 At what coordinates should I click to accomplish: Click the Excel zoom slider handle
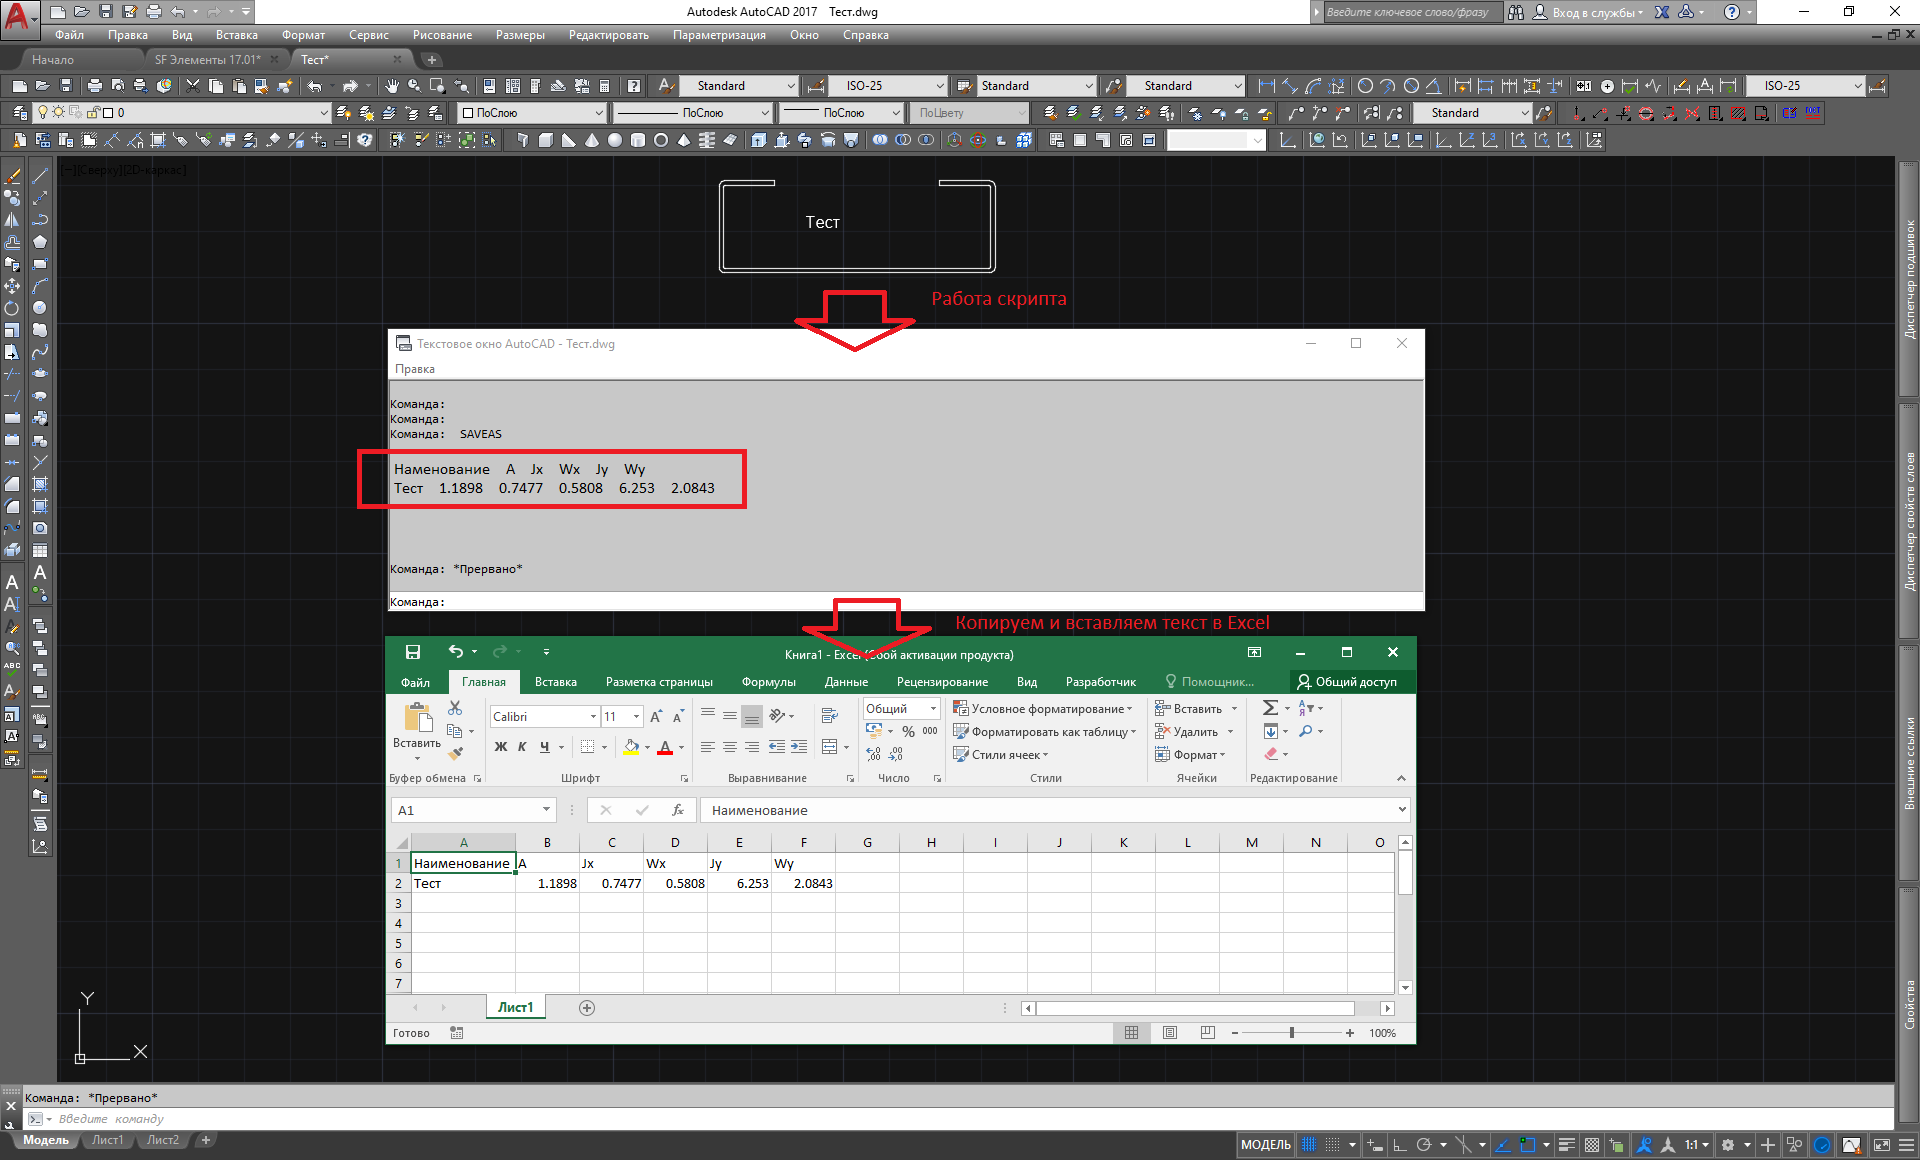1292,1033
